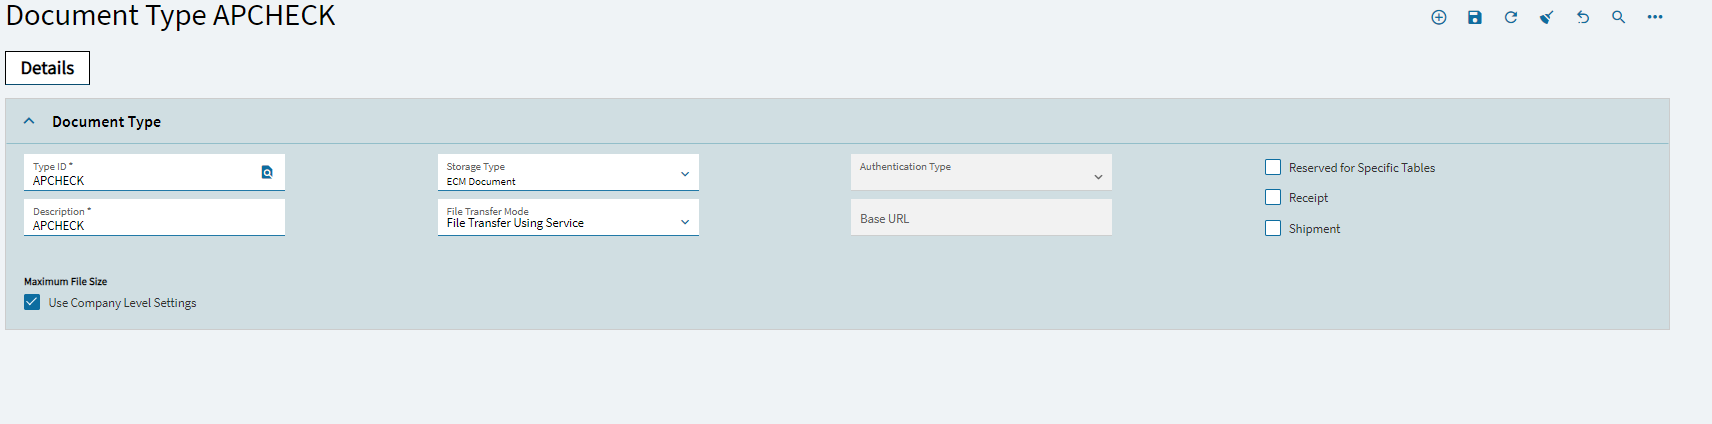Viewport: 1712px width, 424px height.
Task: Collapse the Document Type section
Action: 29,121
